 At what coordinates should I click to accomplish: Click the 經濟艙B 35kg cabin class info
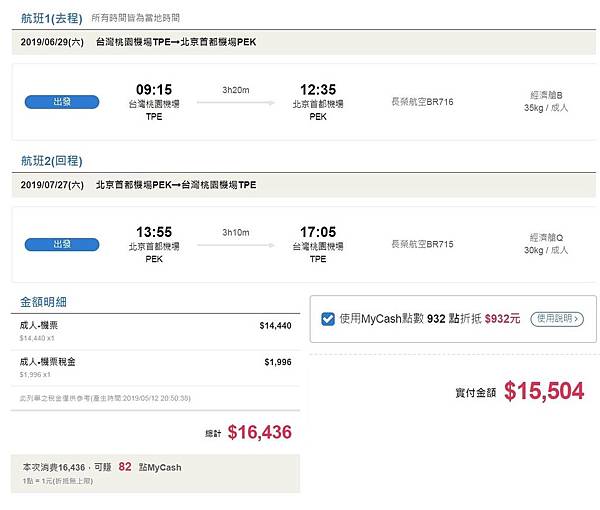pyautogui.click(x=549, y=101)
